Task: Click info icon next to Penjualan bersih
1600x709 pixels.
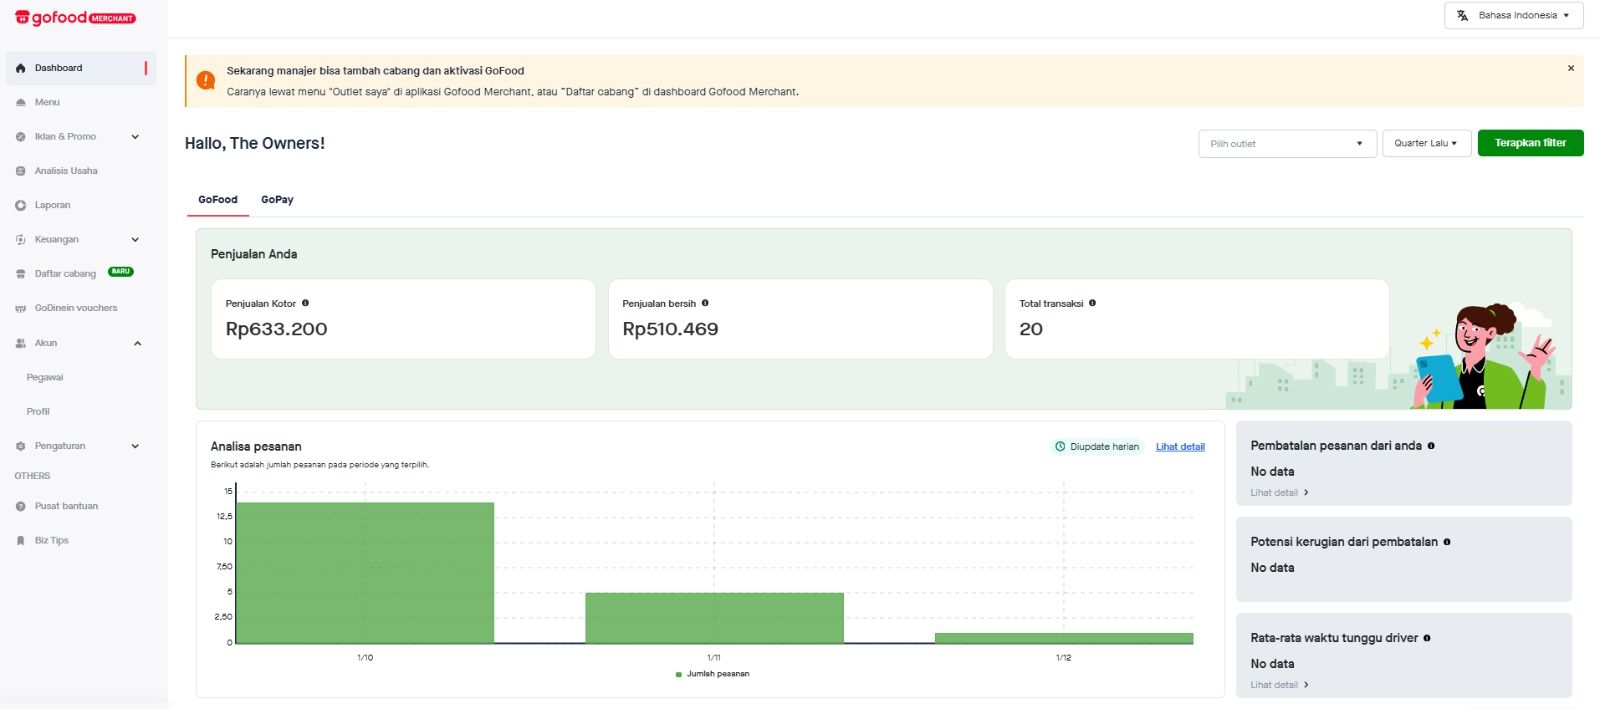Action: [705, 303]
